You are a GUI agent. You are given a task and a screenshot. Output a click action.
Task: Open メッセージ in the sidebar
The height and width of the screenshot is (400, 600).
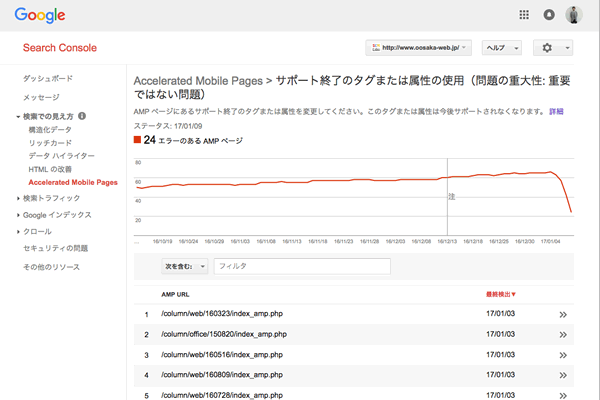[x=41, y=97]
